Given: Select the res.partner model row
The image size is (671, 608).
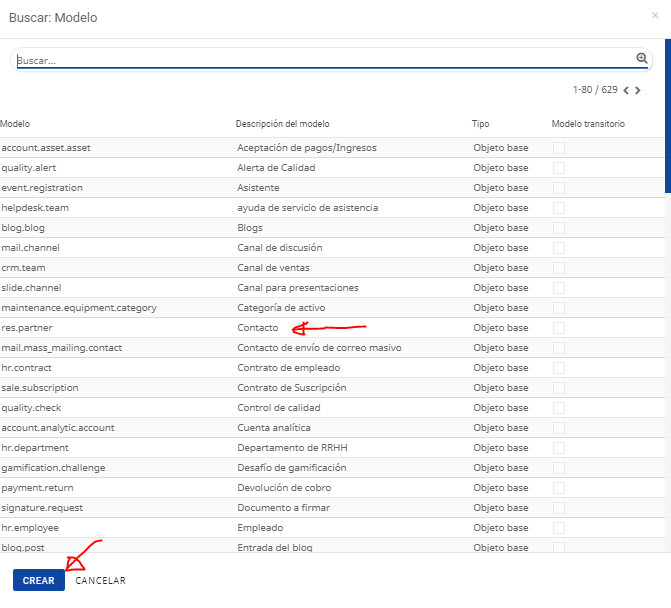Looking at the screenshot, I should tap(332, 328).
